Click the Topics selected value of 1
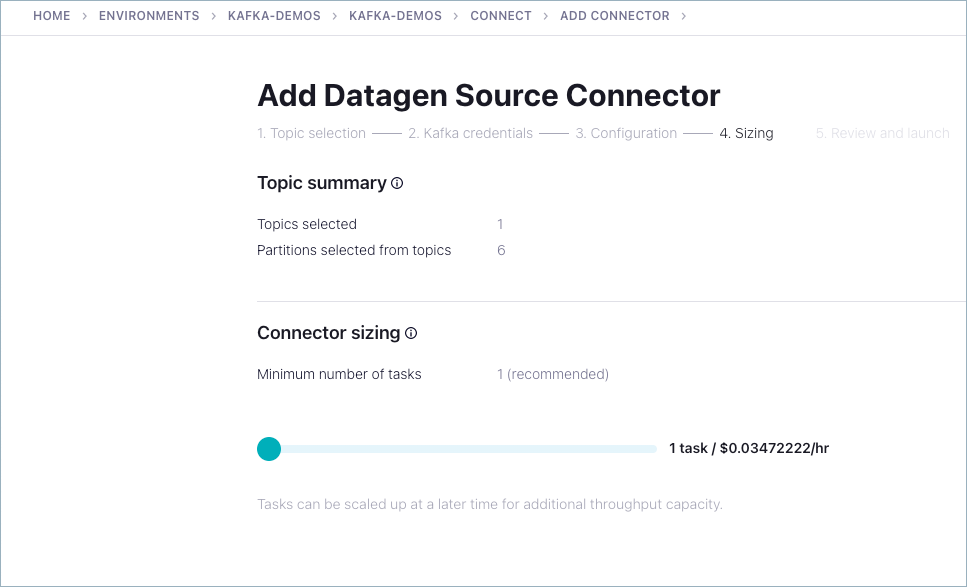967x587 pixels. (x=500, y=224)
